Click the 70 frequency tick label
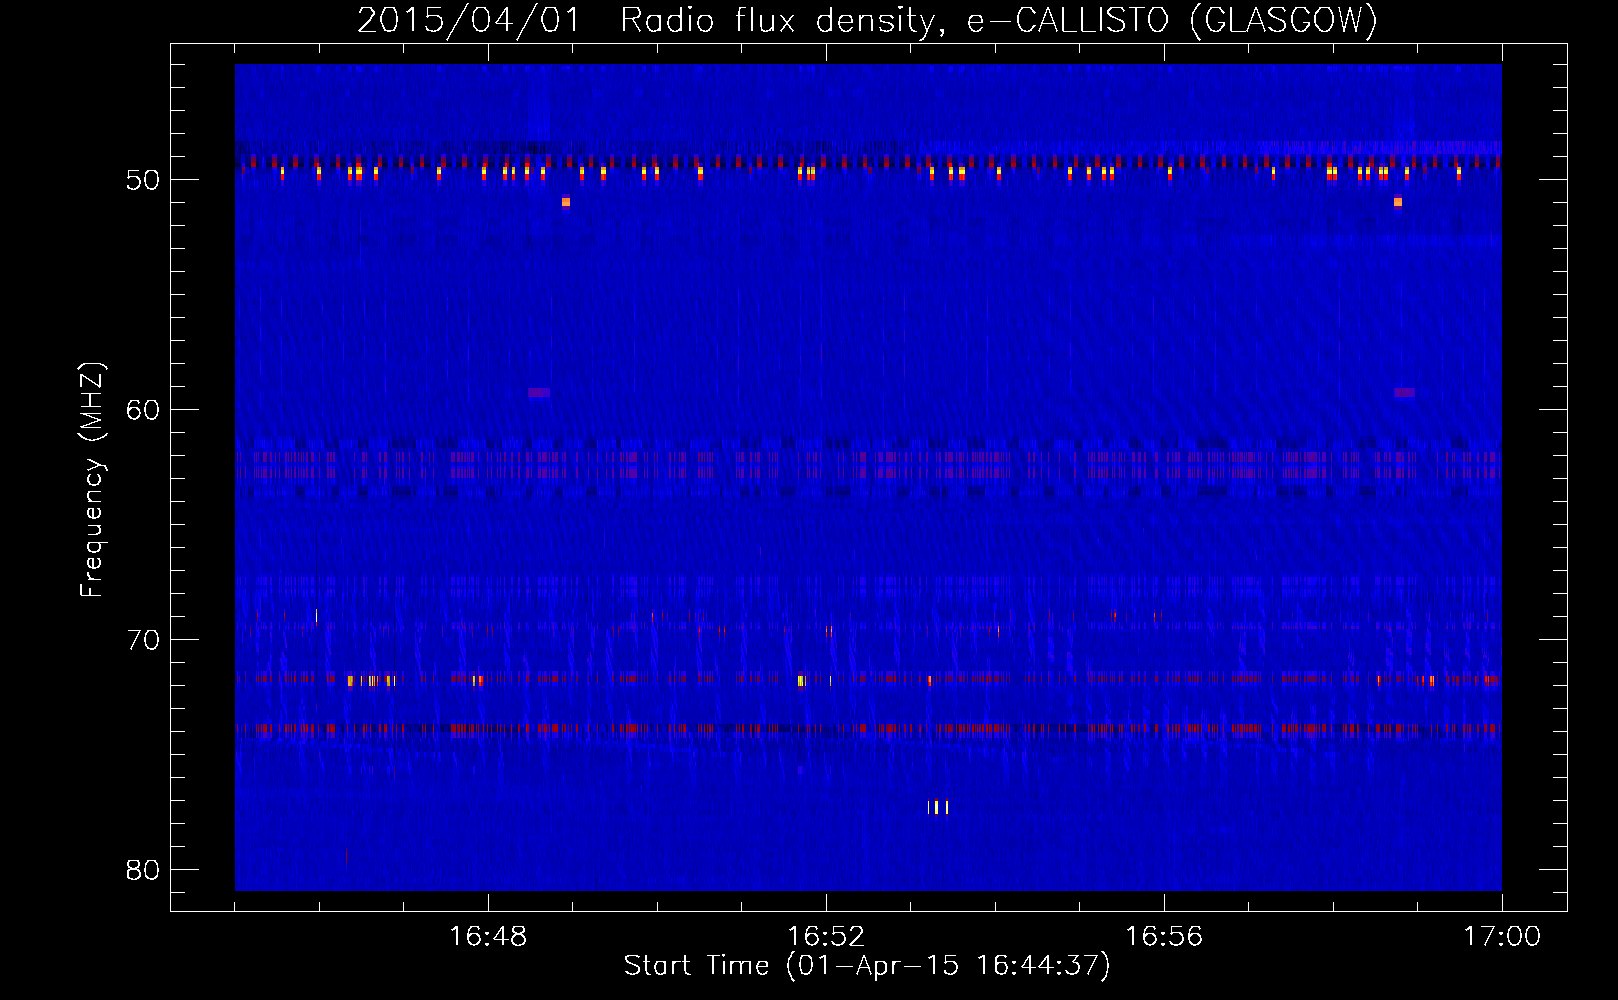The image size is (1618, 1000). click(143, 640)
